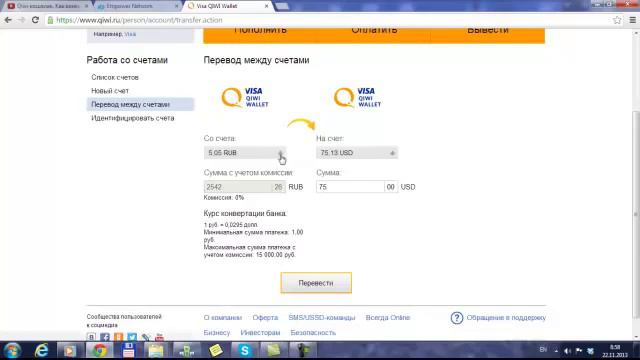
Task: Open 'SMS/USSD-команды' footer link
Action: point(322,318)
